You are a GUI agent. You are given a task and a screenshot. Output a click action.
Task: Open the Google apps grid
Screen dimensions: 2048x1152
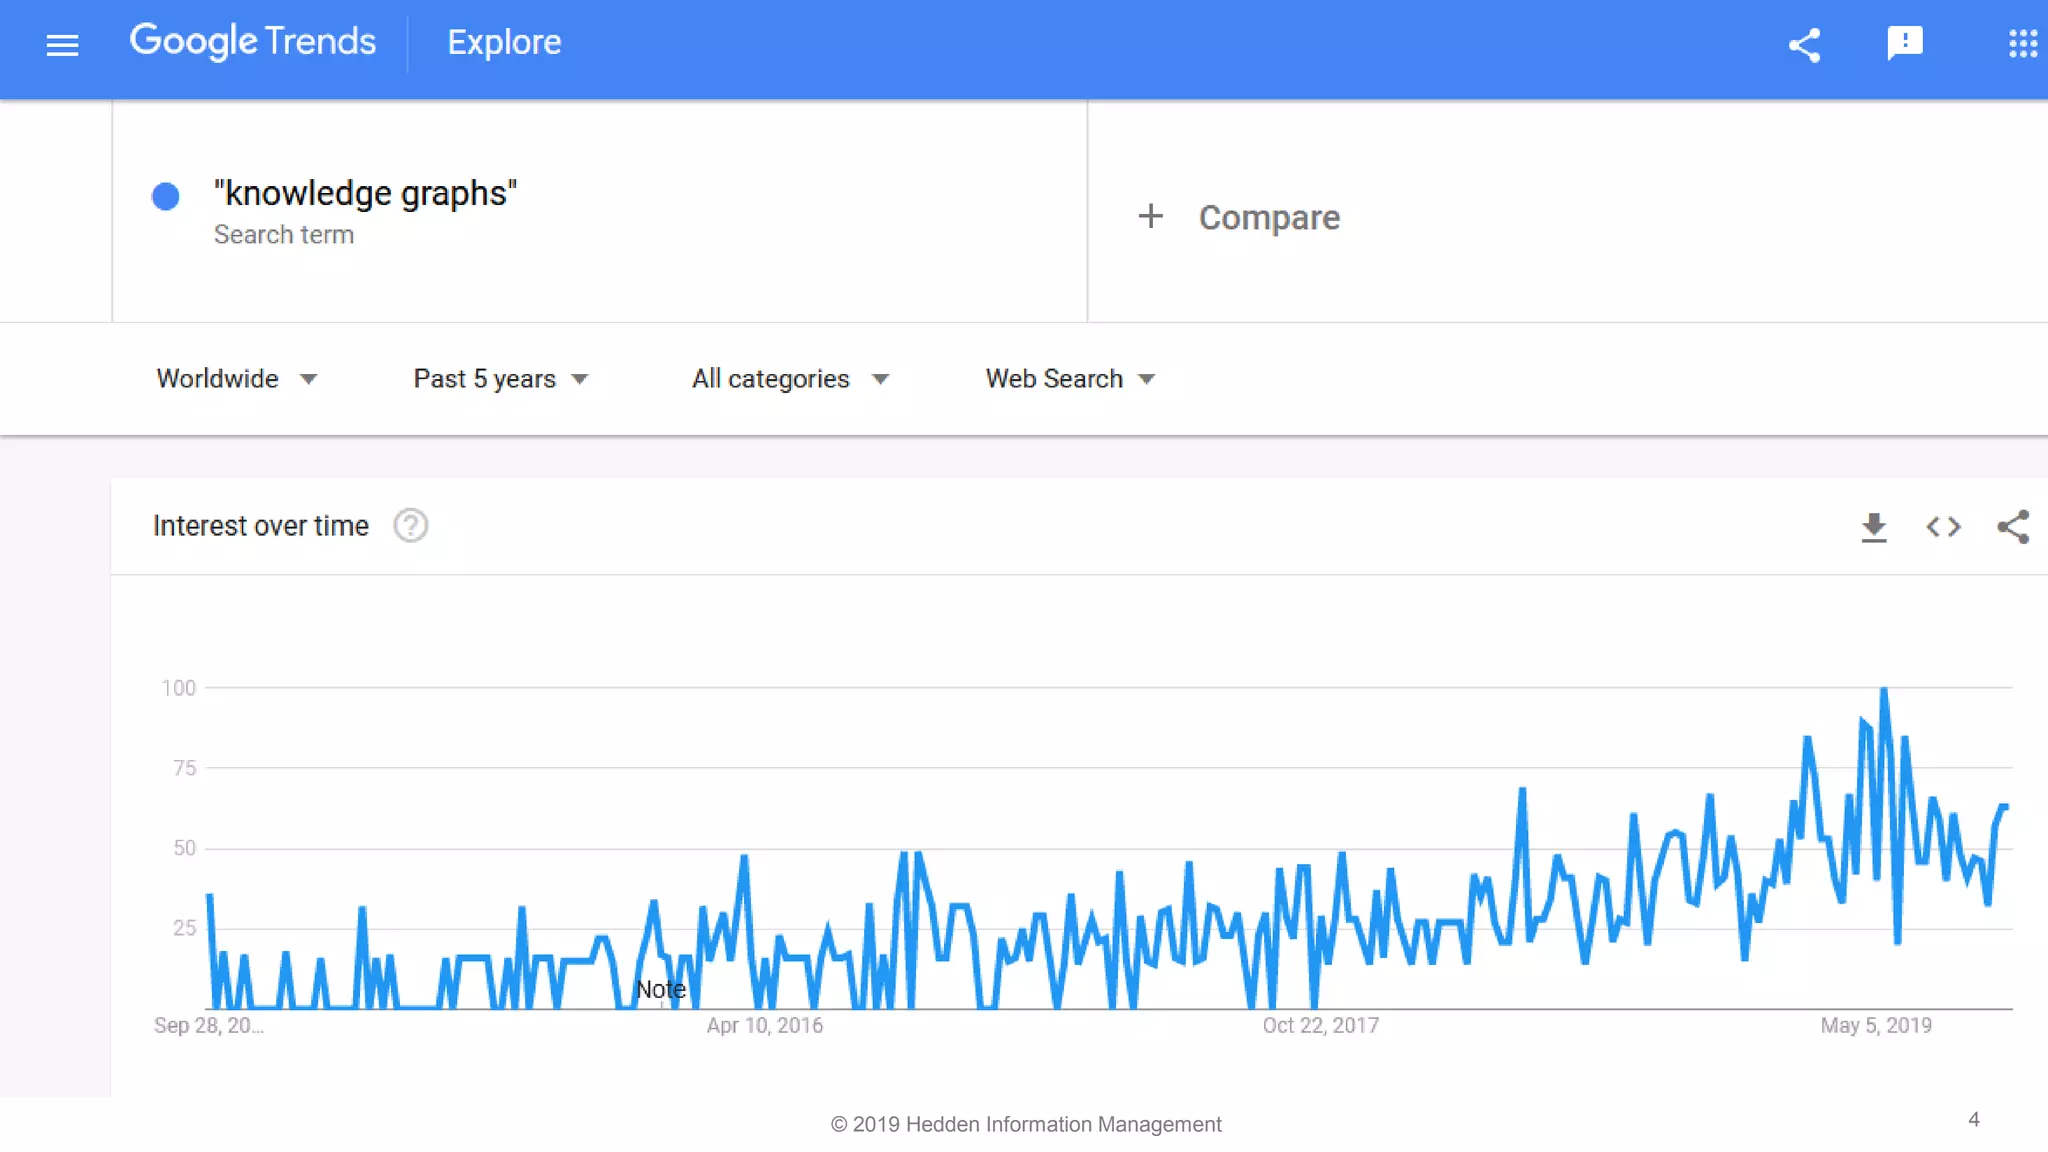pyautogui.click(x=2022, y=44)
